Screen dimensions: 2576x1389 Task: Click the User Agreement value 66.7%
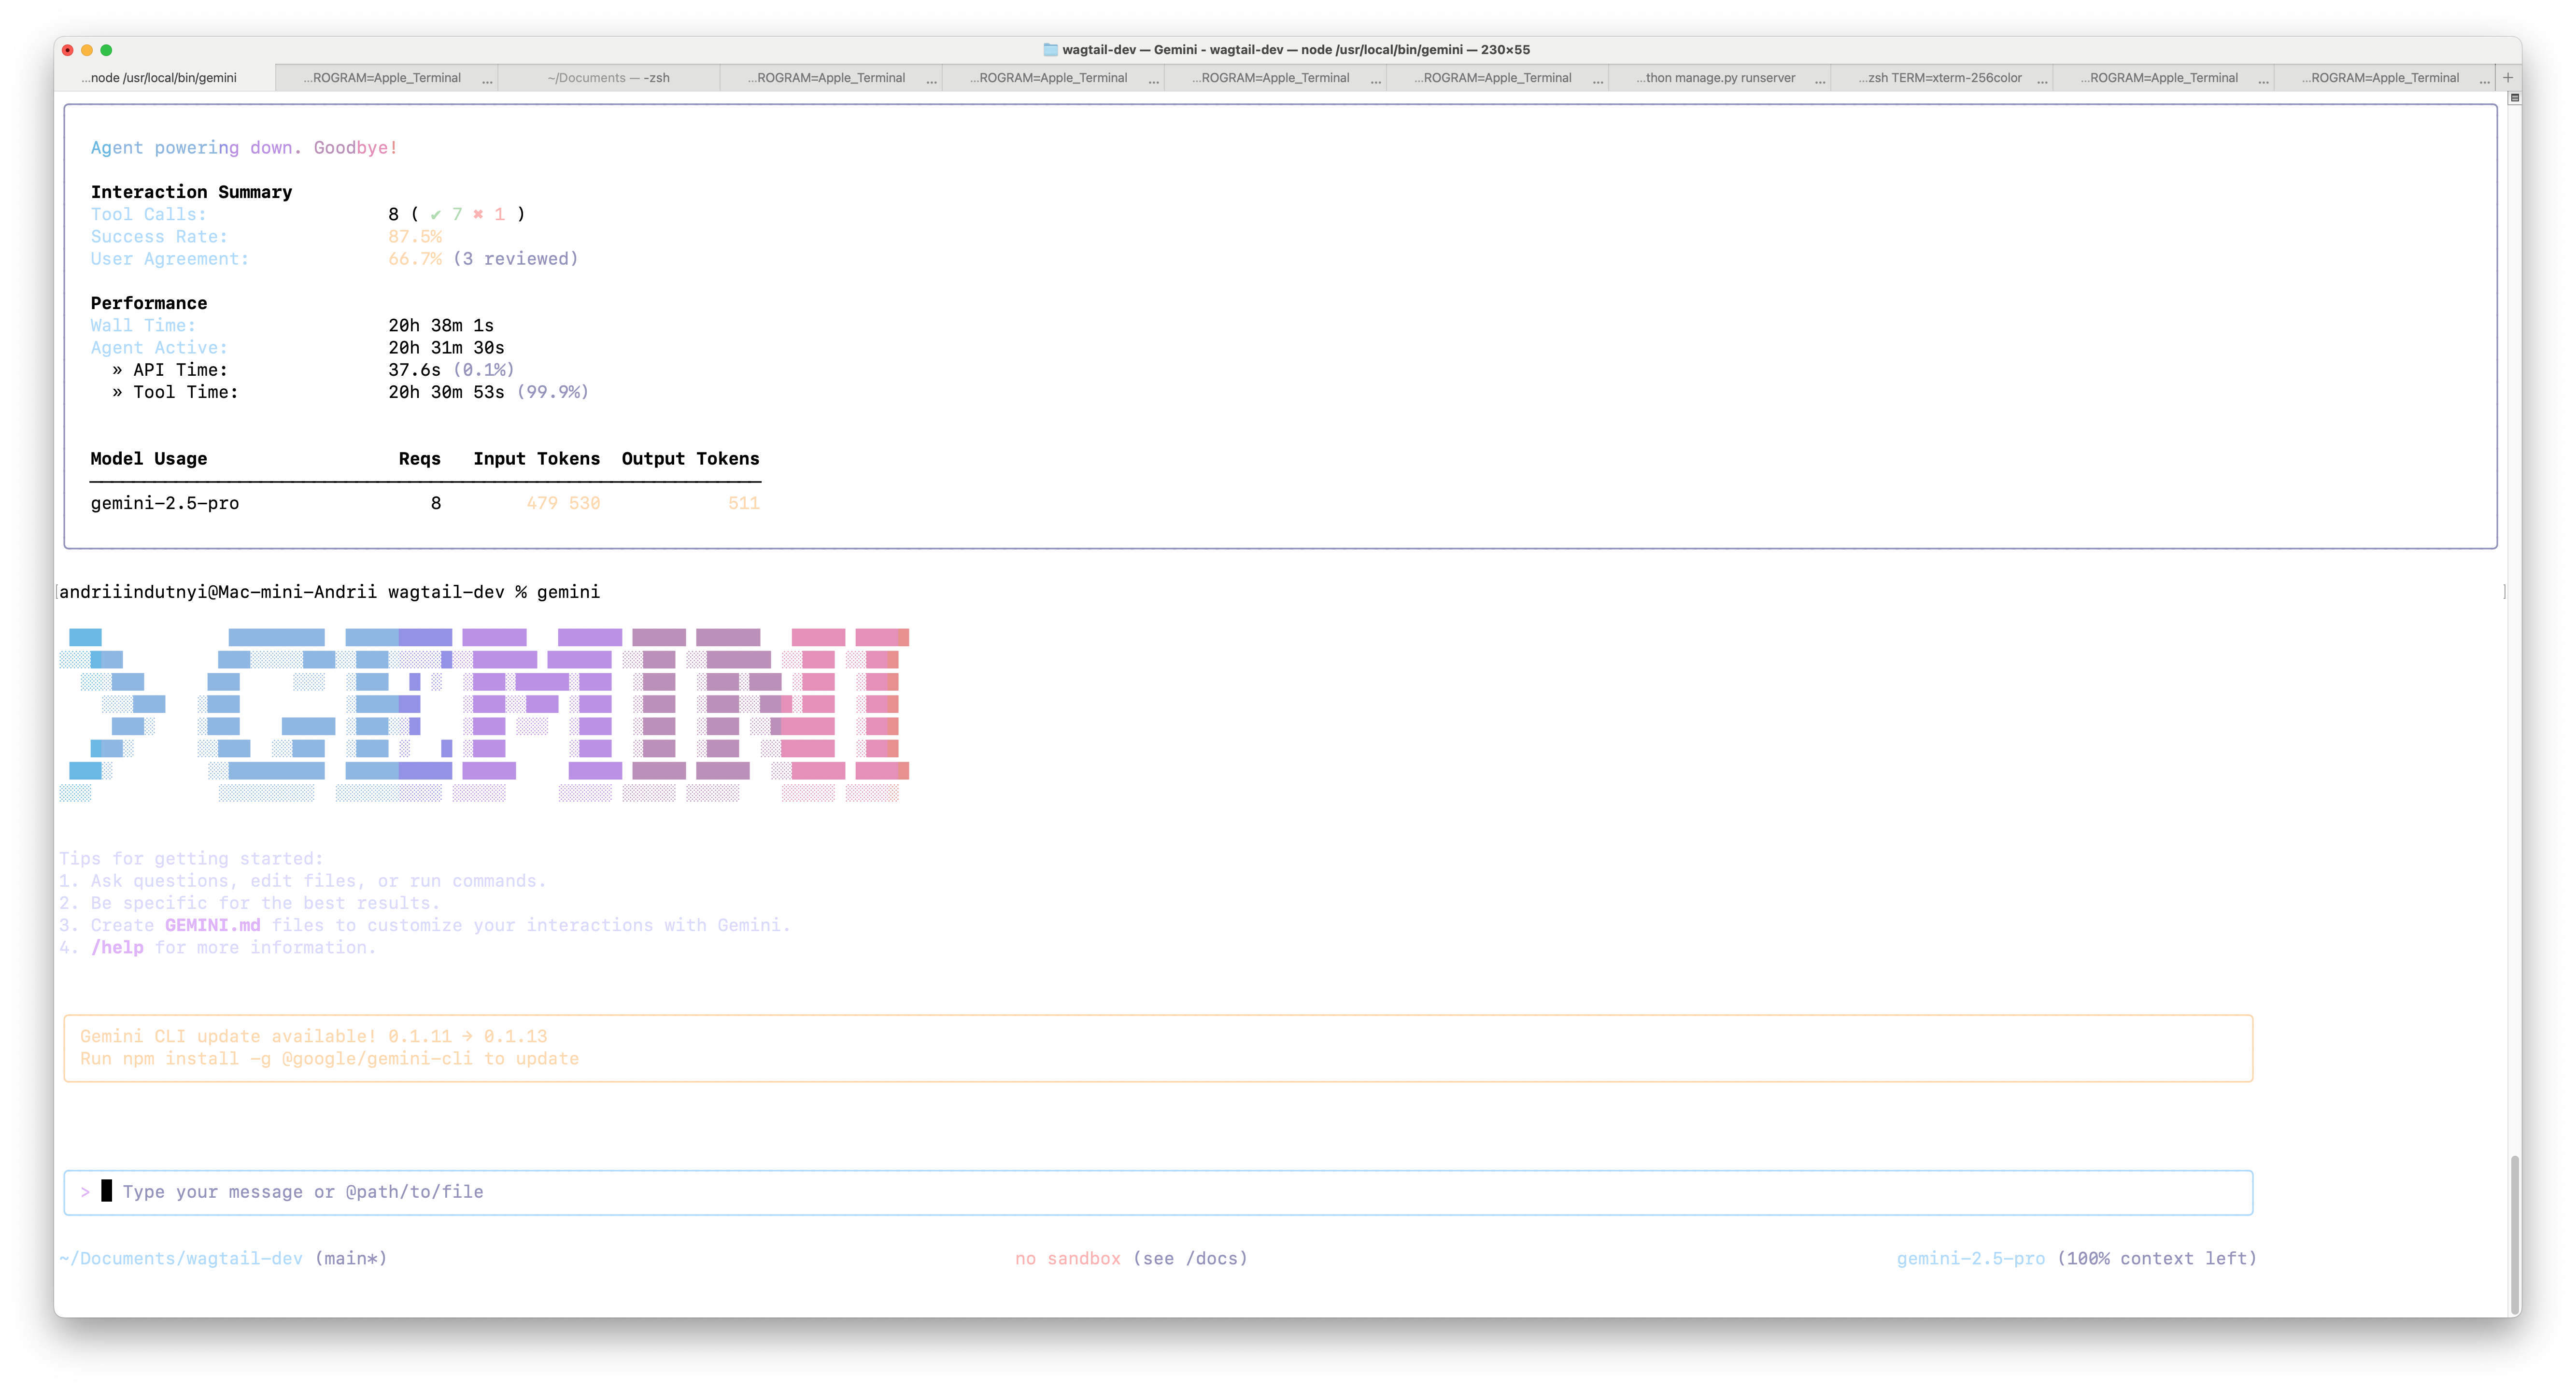click(x=415, y=258)
